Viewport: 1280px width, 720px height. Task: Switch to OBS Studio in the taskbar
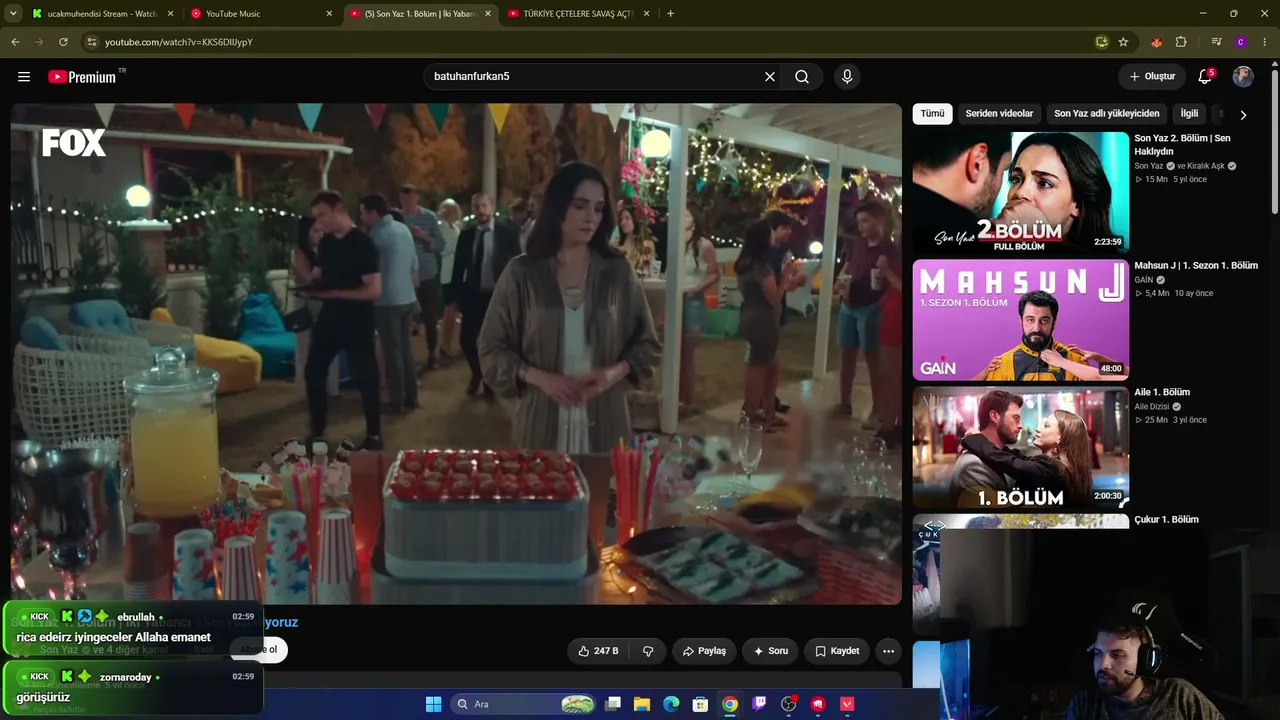click(x=789, y=704)
